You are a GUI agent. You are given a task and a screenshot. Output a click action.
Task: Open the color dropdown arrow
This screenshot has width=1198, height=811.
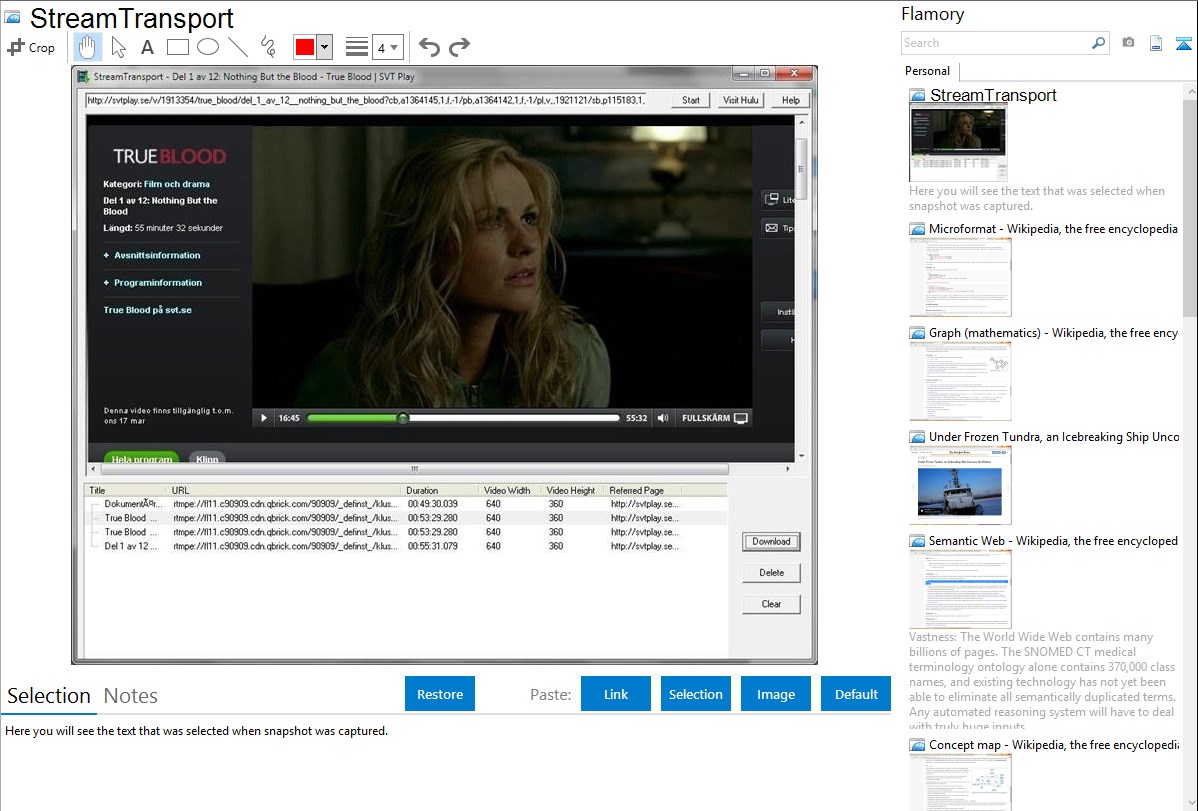tap(324, 47)
